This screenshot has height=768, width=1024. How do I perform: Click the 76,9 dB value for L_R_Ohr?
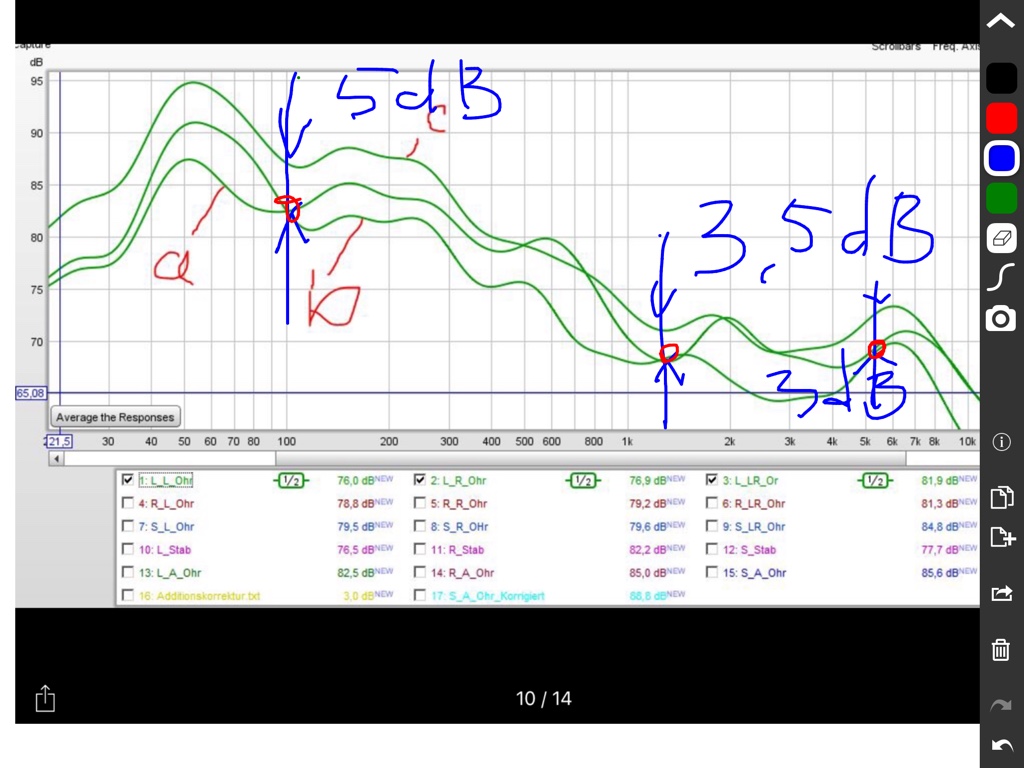click(x=648, y=481)
